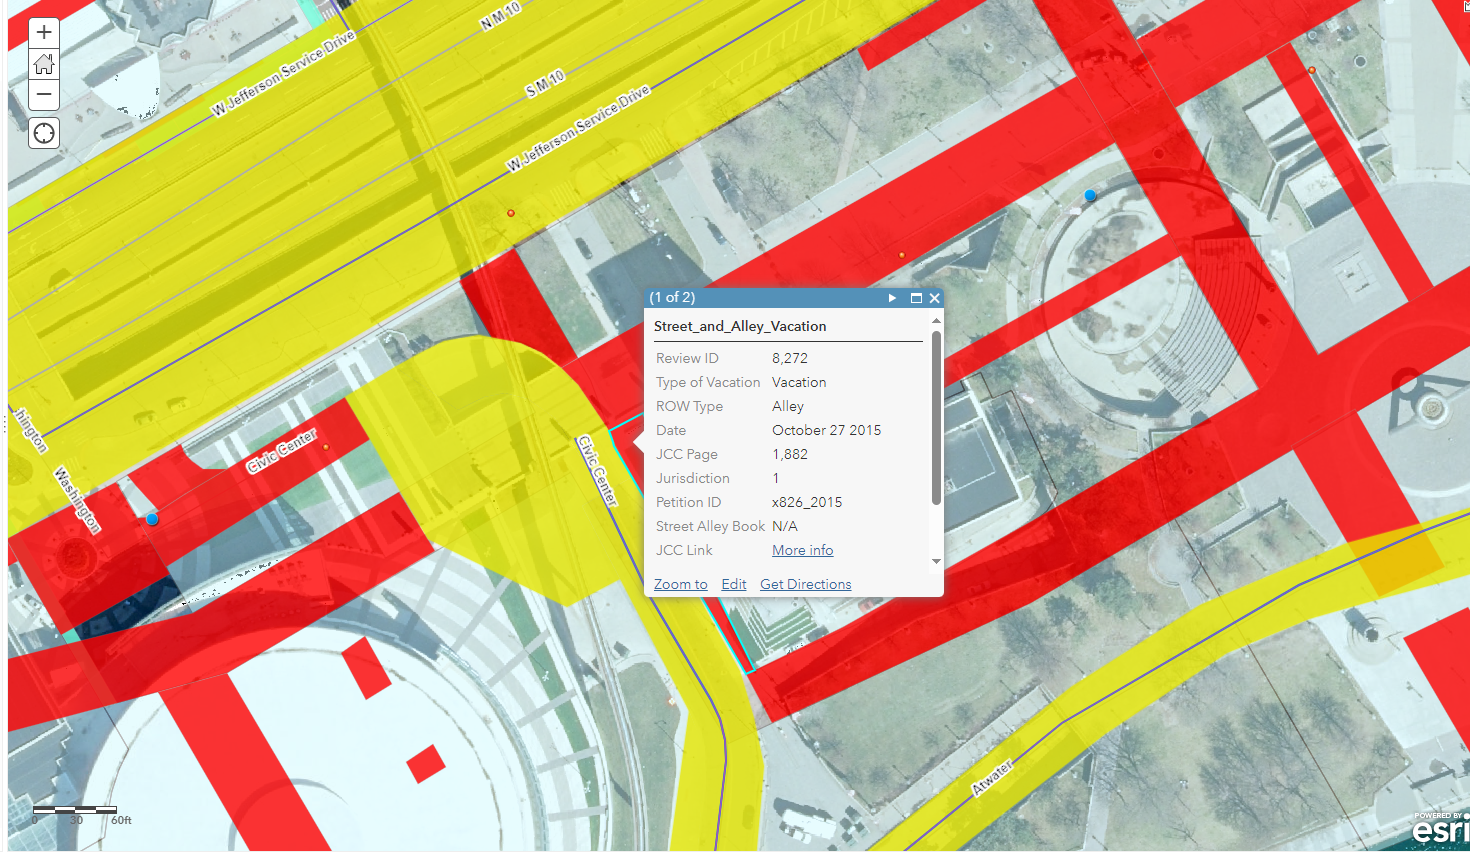Select blue point marker near Washington label
This screenshot has height=855, width=1470.
click(x=152, y=519)
